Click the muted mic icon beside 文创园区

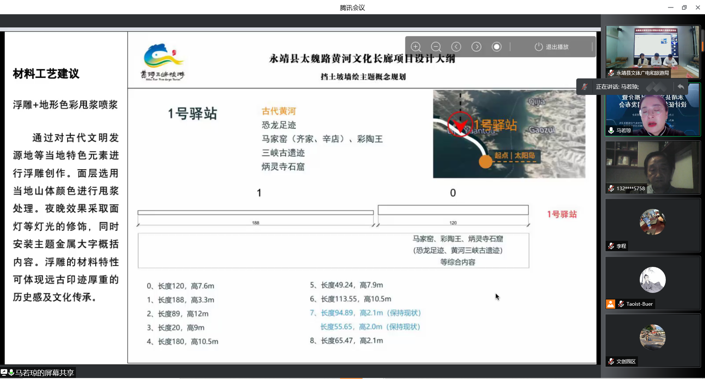(x=611, y=361)
